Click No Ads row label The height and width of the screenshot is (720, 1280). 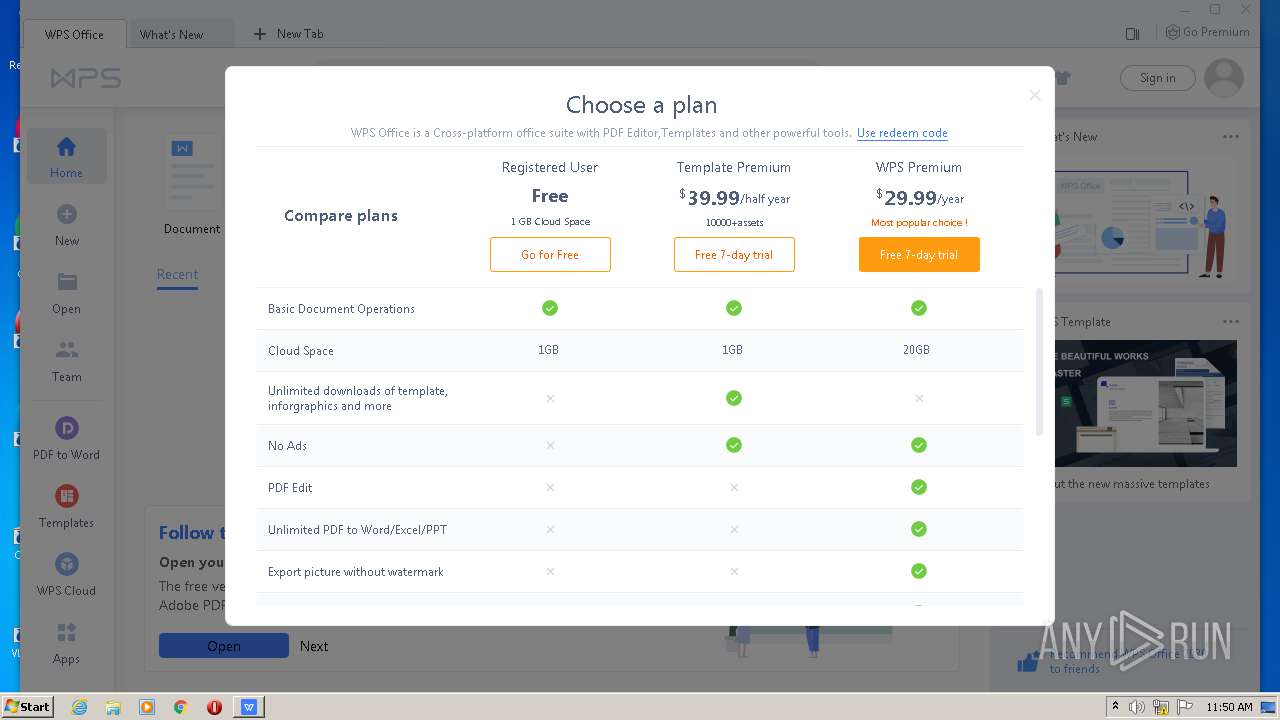(287, 446)
